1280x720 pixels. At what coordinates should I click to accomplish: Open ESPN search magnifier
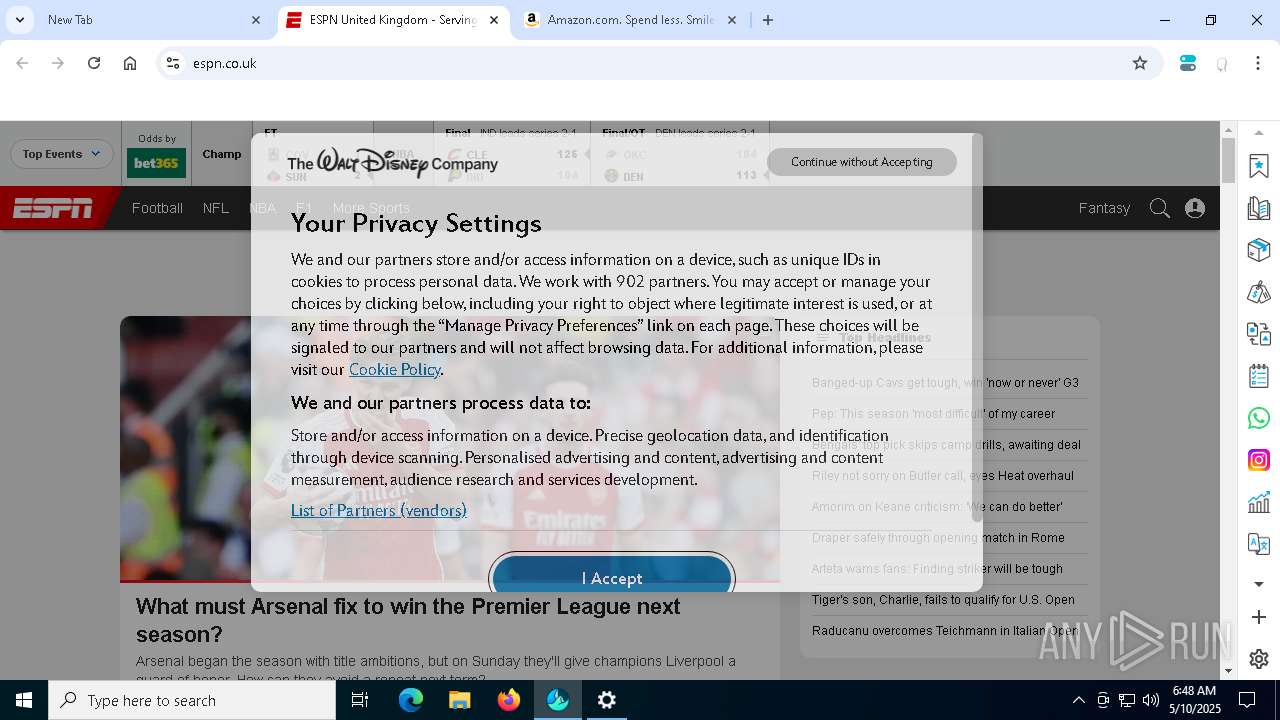click(x=1159, y=208)
